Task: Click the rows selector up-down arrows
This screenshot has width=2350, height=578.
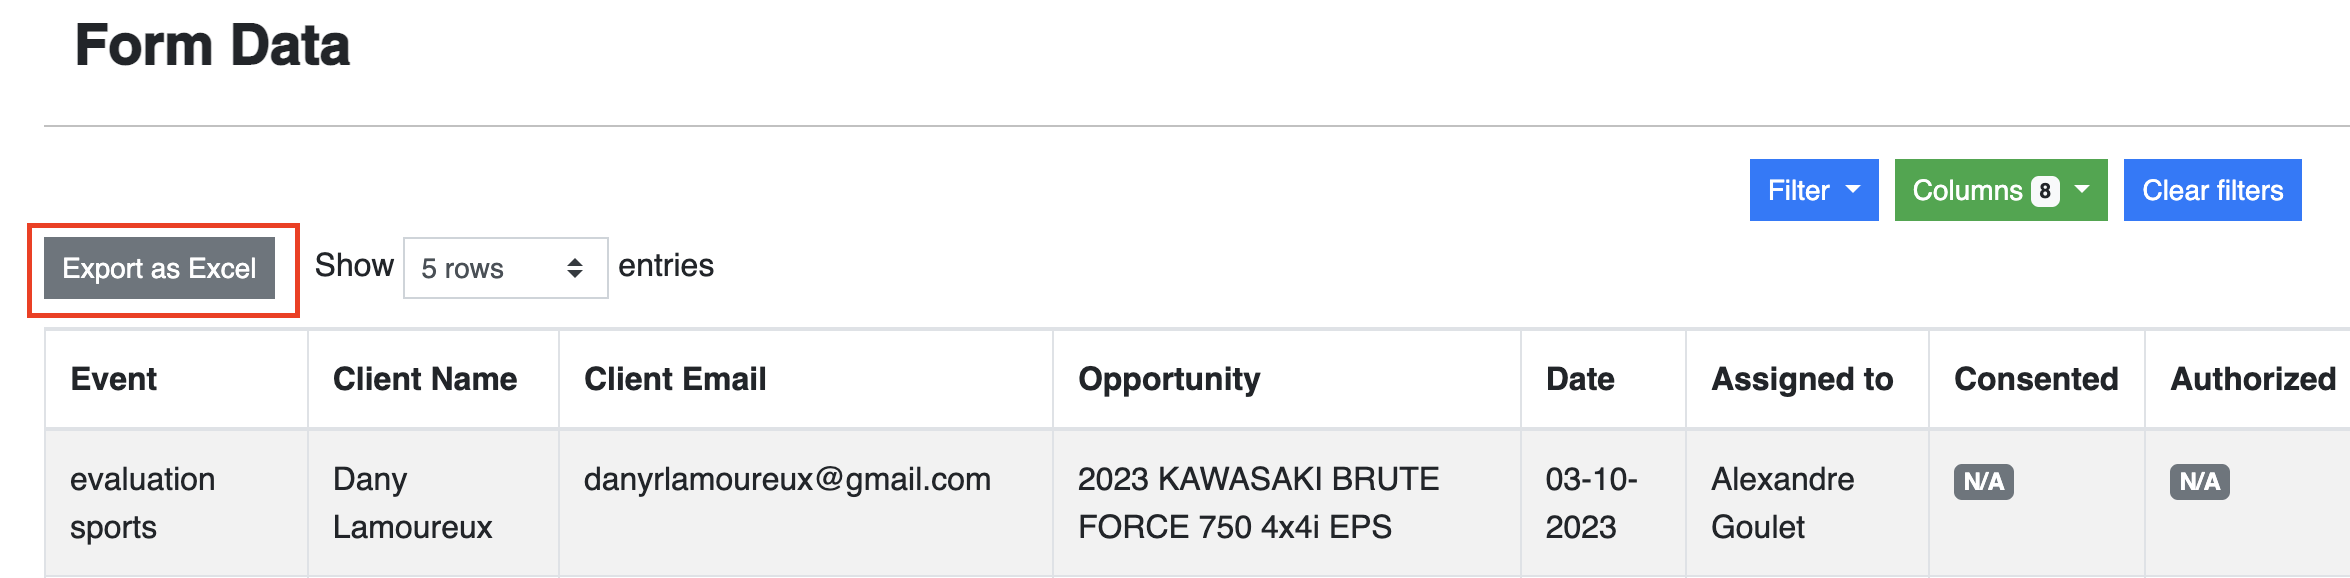Action: (575, 268)
